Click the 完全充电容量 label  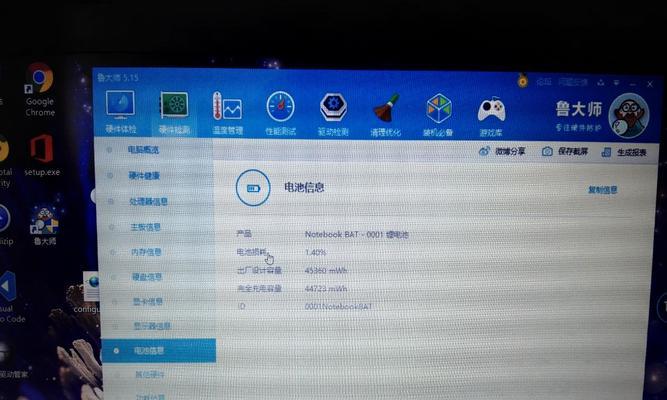point(259,289)
